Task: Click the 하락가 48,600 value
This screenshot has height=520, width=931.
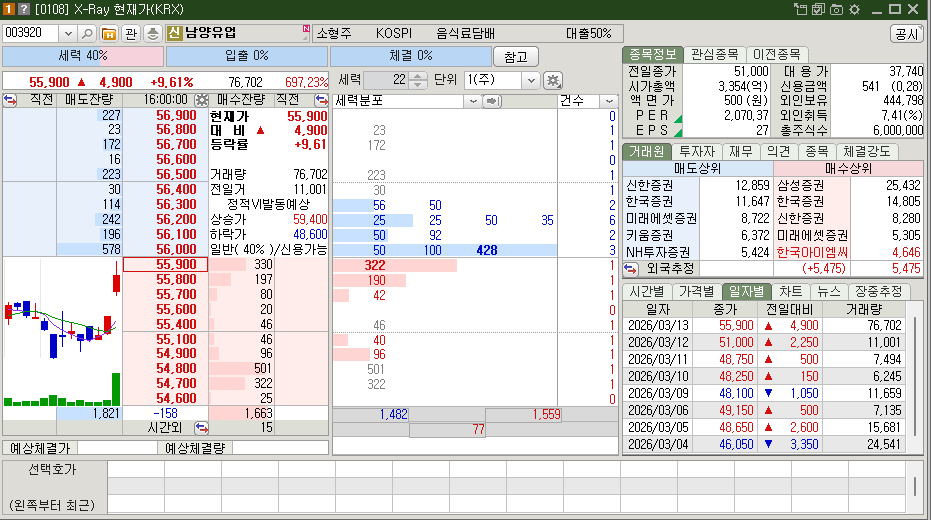Action: click(310, 234)
